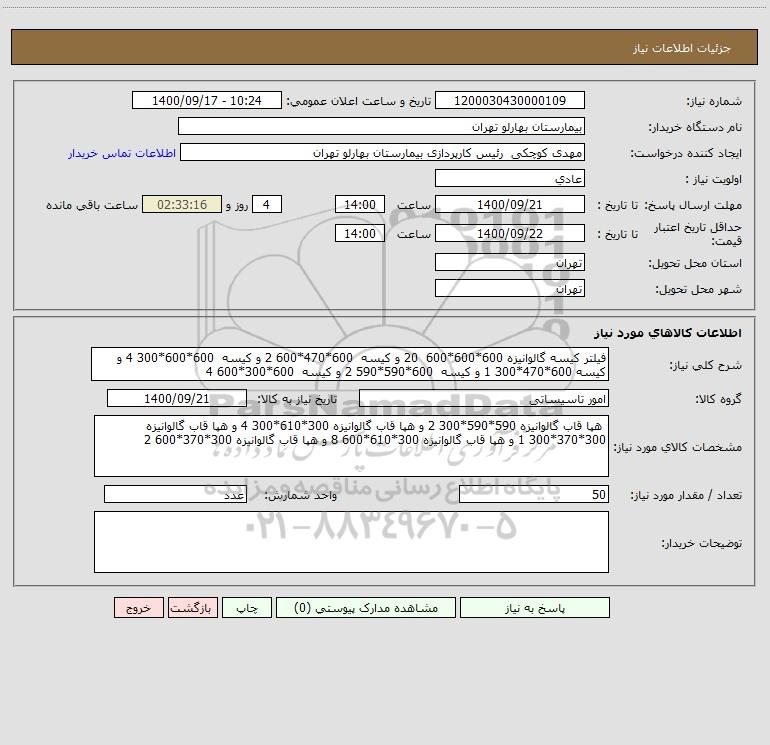Click the unit field عدد
The height and width of the screenshot is (745, 770).
click(175, 494)
